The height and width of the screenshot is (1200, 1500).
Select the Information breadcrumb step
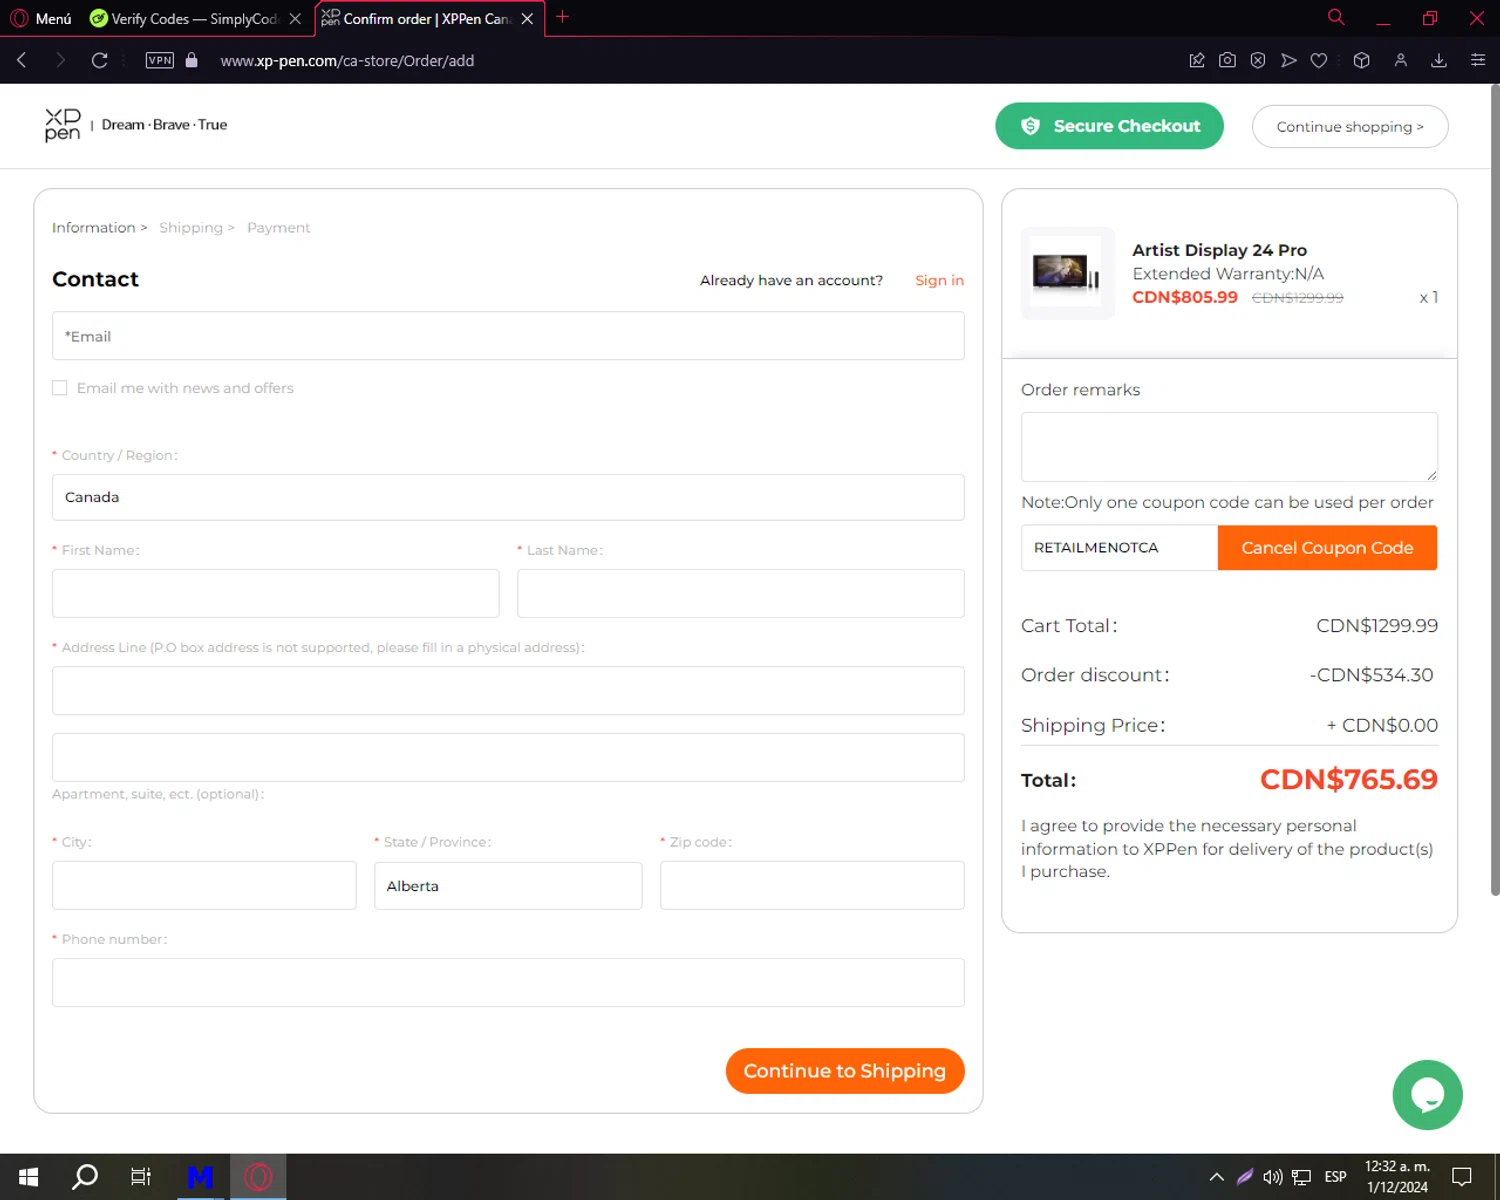pos(93,228)
